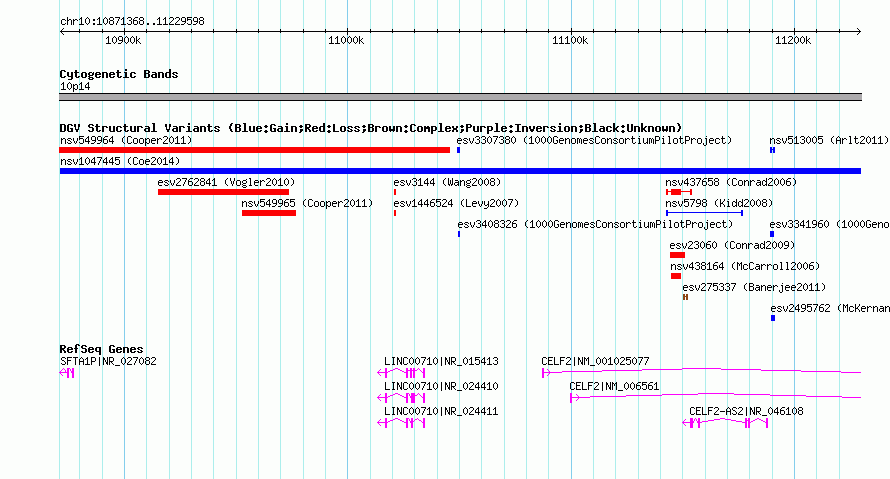The width and height of the screenshot is (890, 479).
Task: Click the nsv549964 (Cooper2011) red loss bar
Action: tap(254, 150)
